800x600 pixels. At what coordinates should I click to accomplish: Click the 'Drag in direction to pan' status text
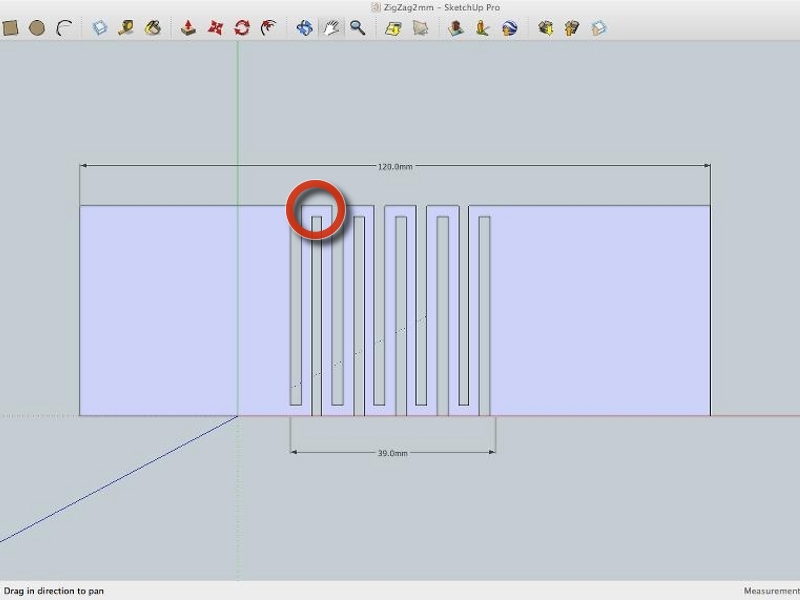54,591
